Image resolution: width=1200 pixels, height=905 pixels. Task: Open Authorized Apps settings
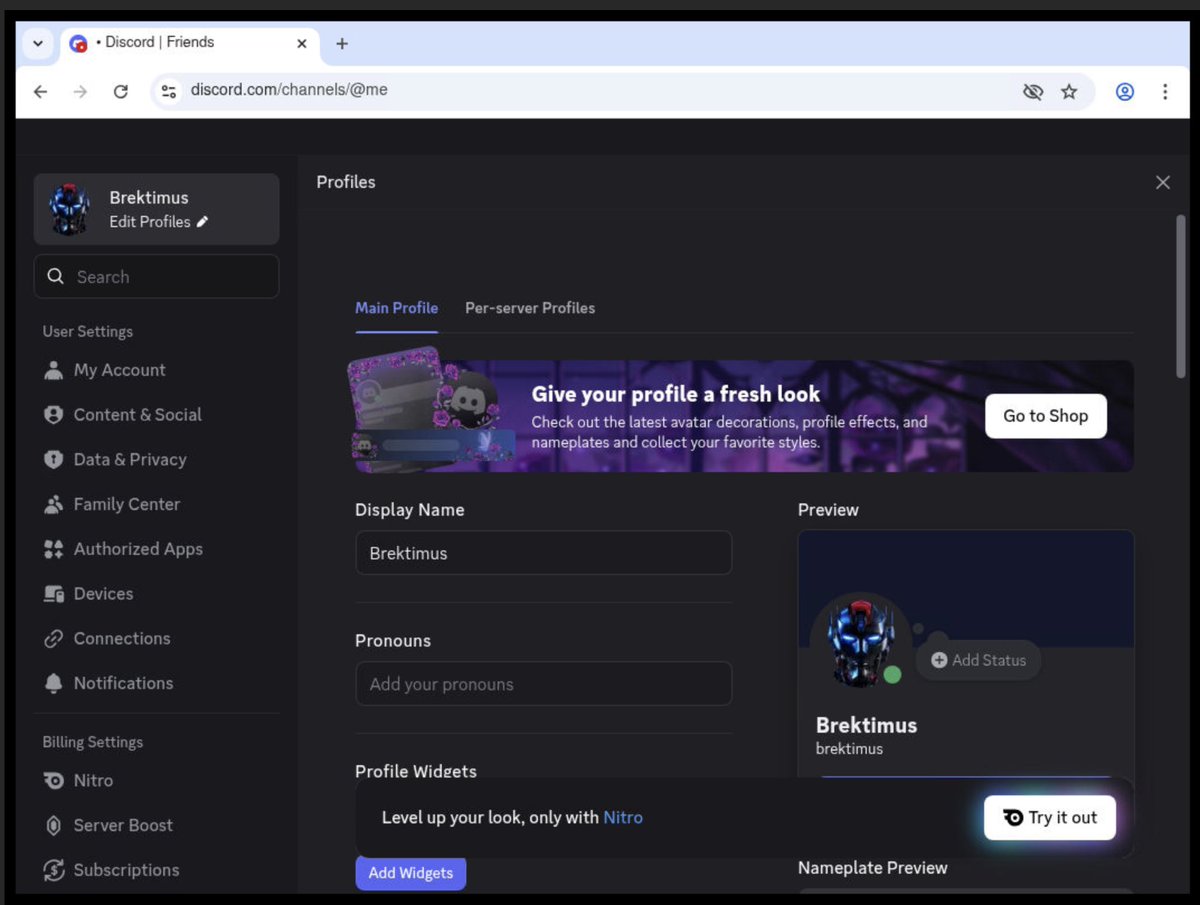coord(156,549)
